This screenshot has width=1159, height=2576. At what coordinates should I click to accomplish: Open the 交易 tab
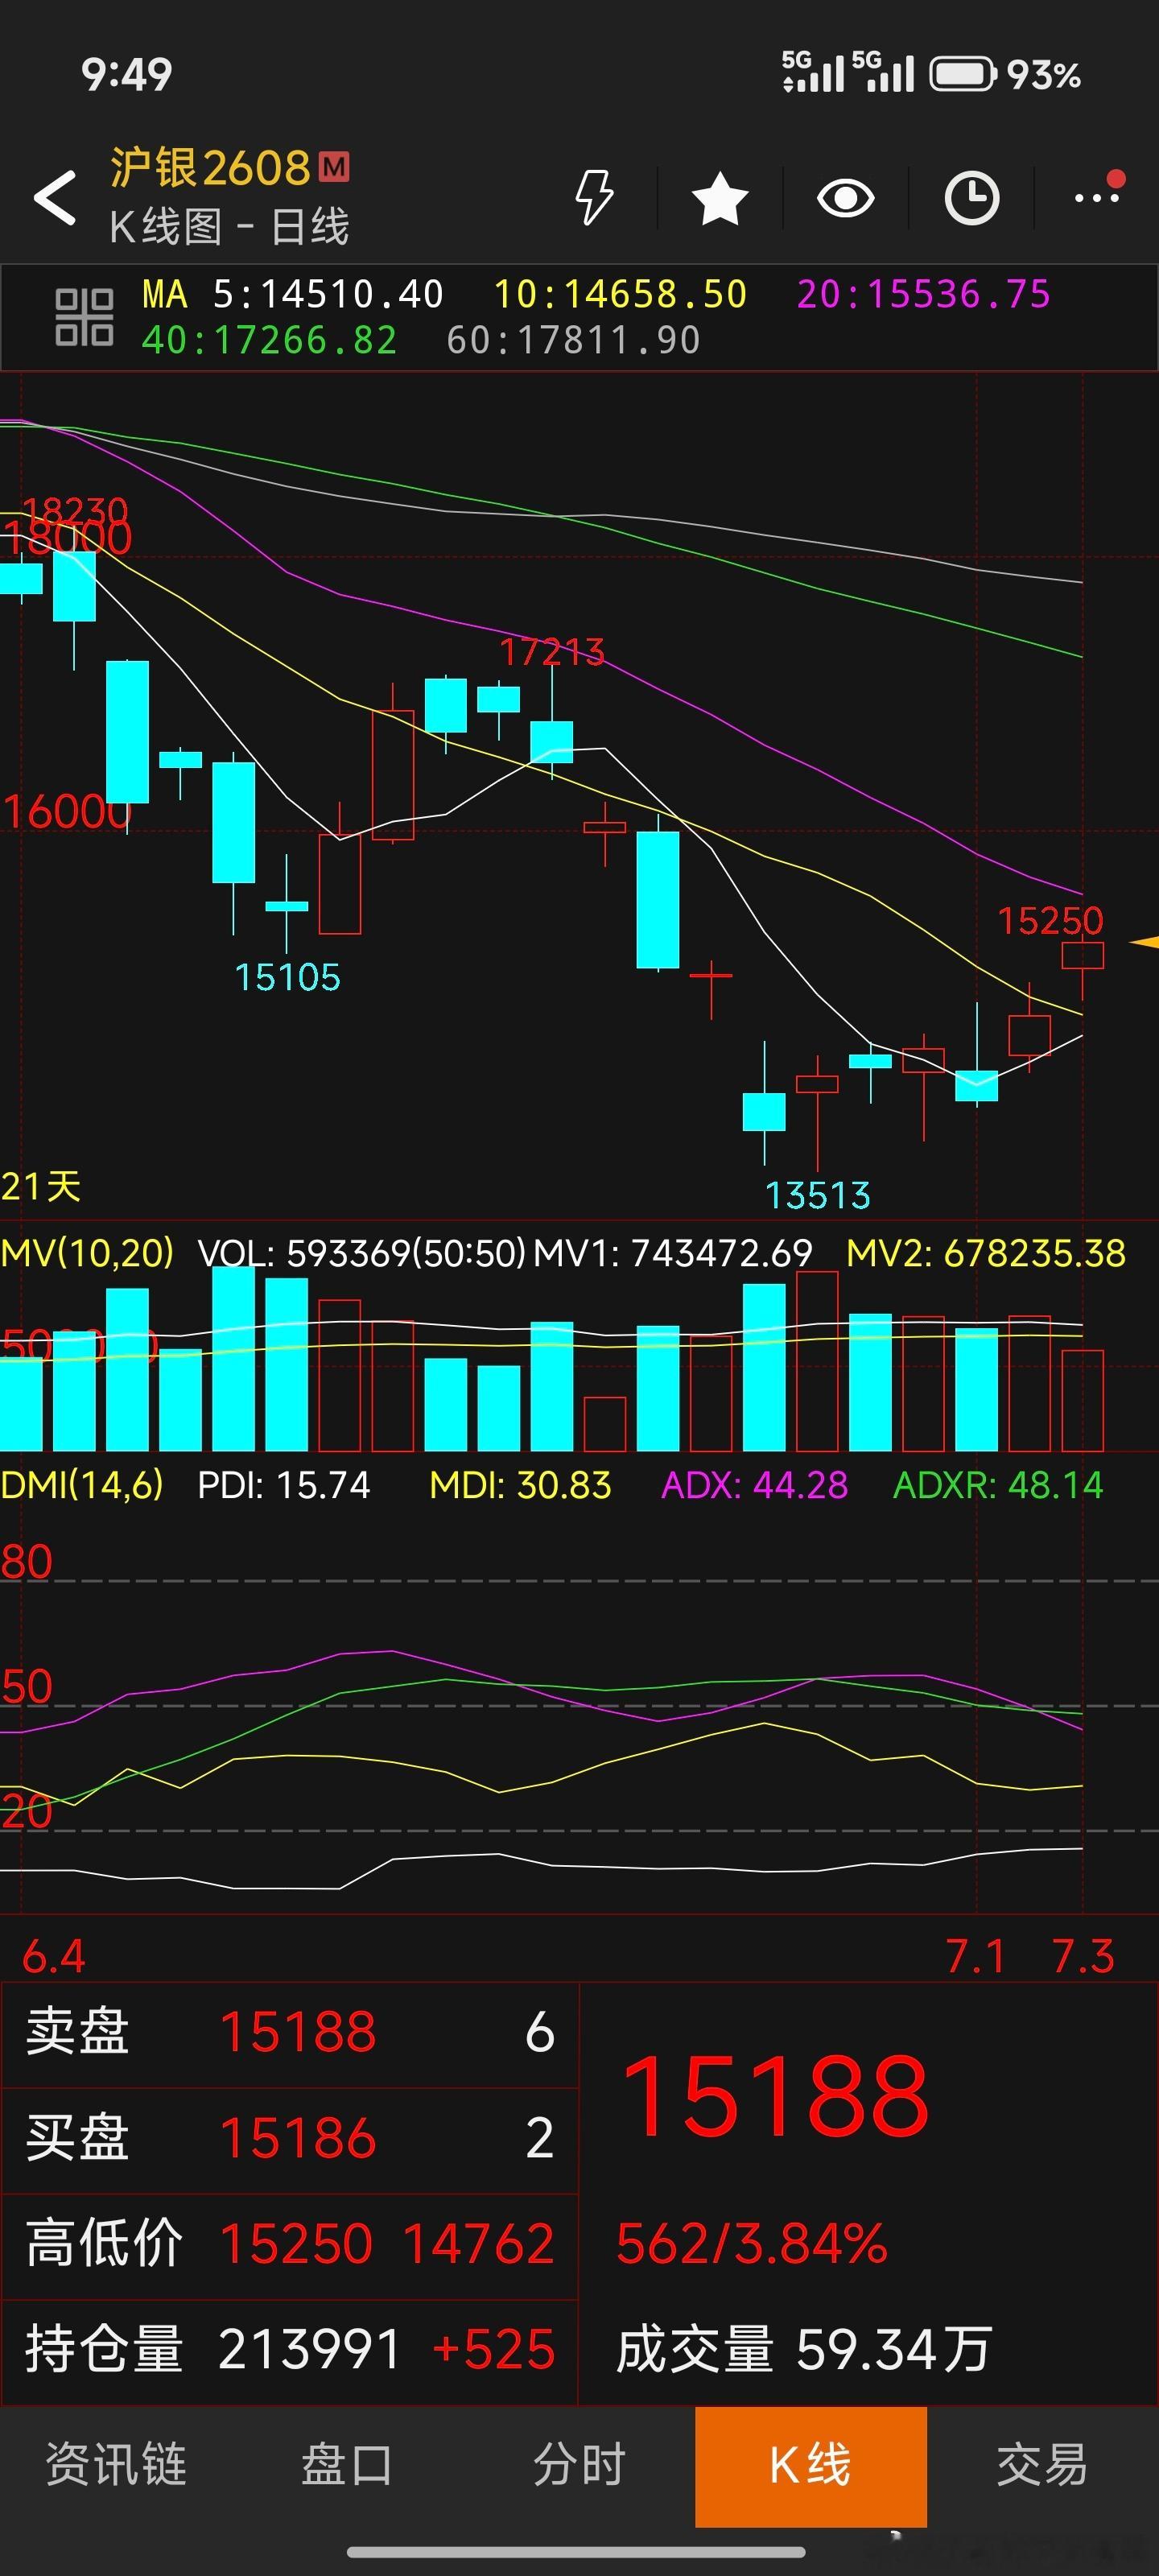(1042, 2463)
